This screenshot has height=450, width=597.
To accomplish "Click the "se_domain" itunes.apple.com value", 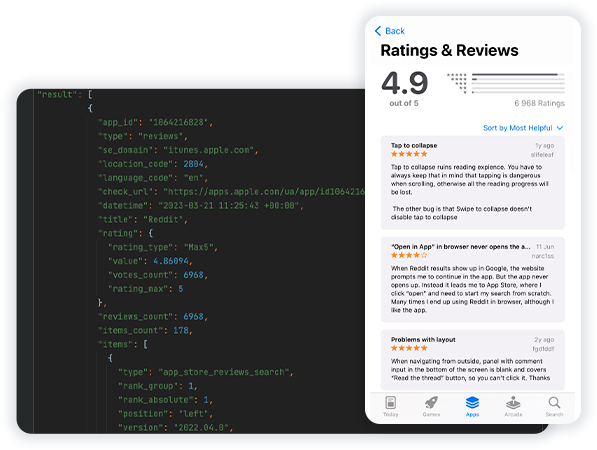I will (209, 150).
